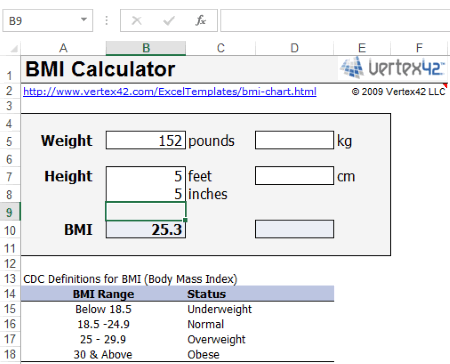Open the Name Box dropdown arrow

coord(84,20)
